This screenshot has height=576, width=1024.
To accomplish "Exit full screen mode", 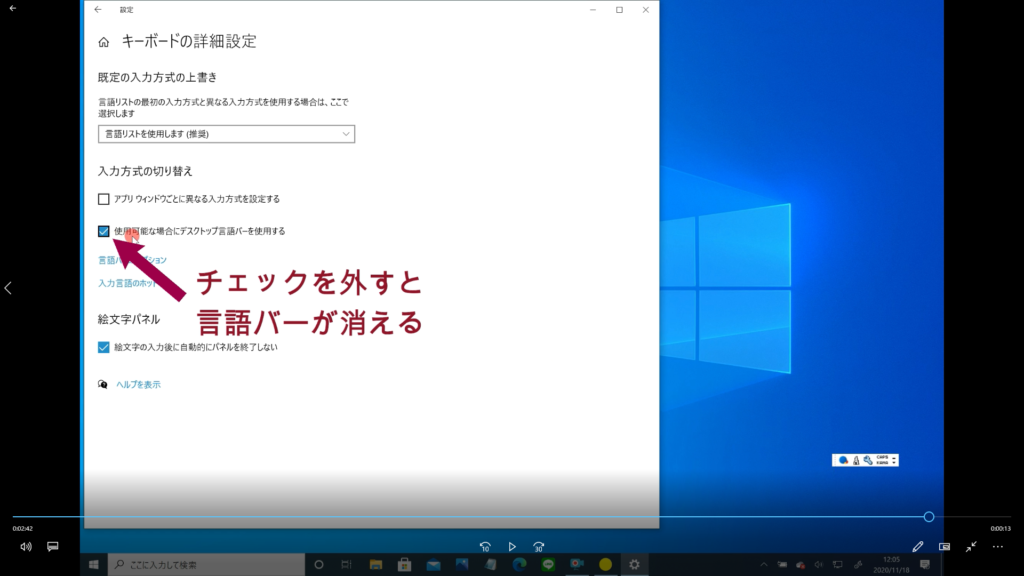I will coord(971,547).
